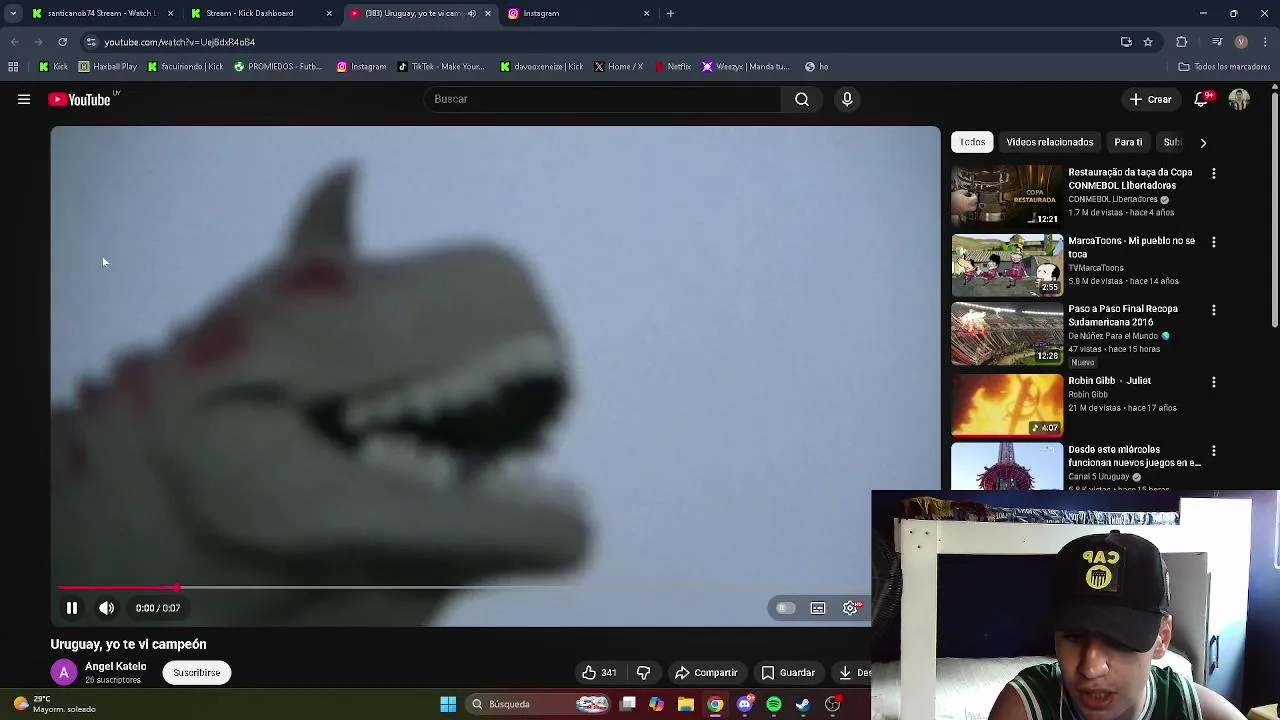Share the video via Compartir
The height and width of the screenshot is (720, 1280).
[706, 673]
